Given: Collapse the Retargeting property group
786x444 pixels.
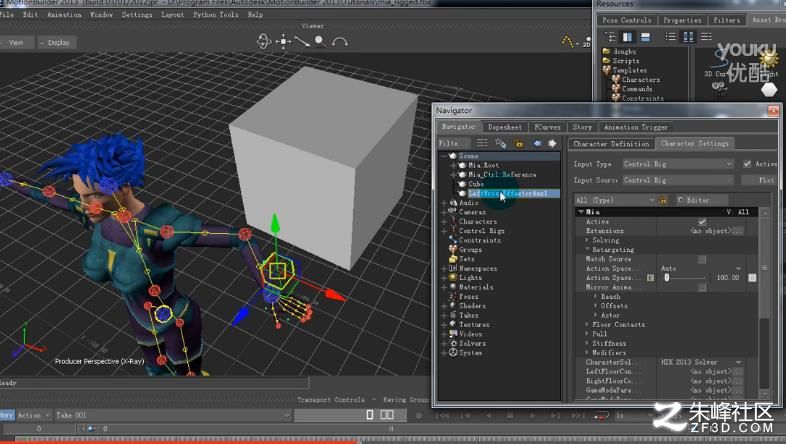Looking at the screenshot, I should coord(587,250).
